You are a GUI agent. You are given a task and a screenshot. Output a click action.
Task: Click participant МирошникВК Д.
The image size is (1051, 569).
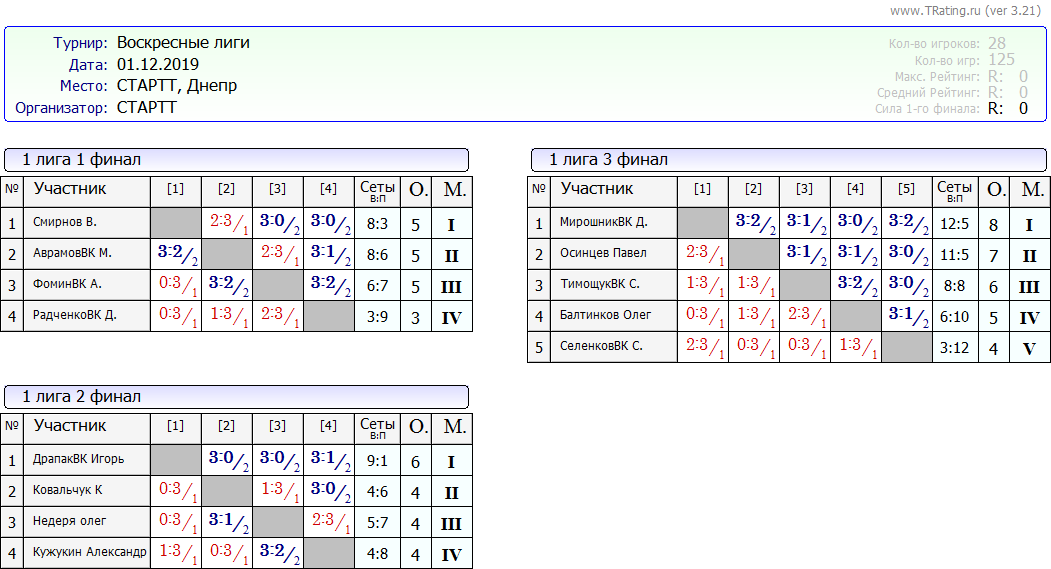pos(603,222)
